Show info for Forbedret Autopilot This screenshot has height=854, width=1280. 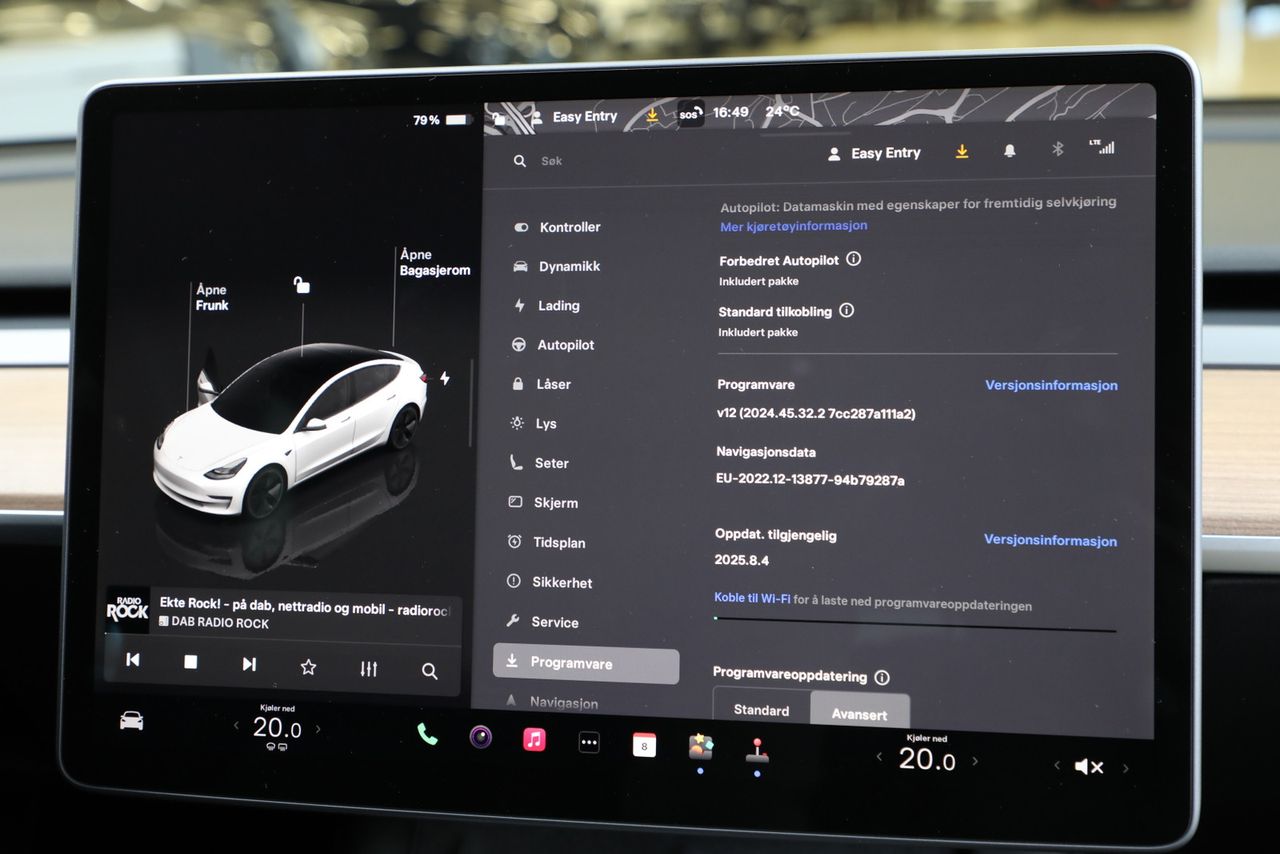(853, 259)
